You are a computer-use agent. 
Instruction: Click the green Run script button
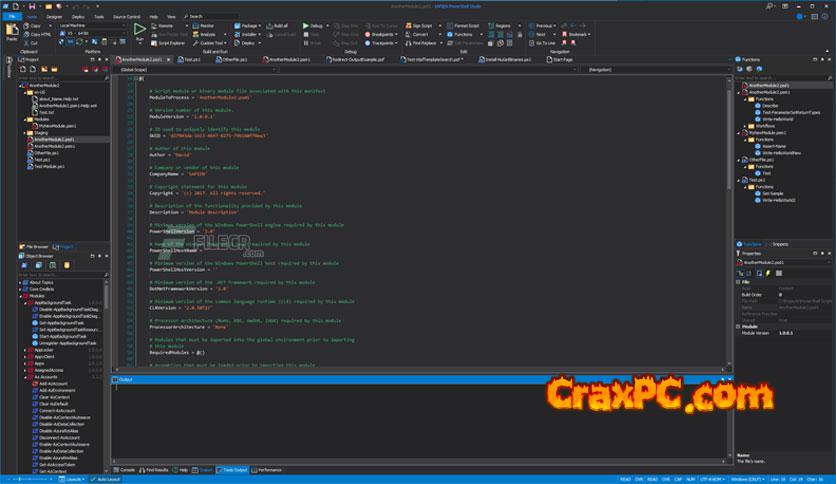139,29
